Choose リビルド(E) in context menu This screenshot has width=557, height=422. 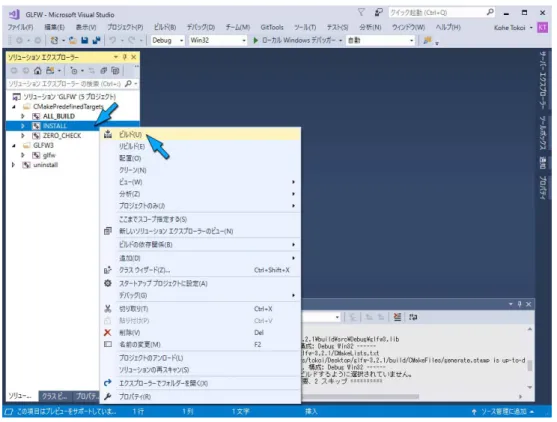pyautogui.click(x=200, y=146)
